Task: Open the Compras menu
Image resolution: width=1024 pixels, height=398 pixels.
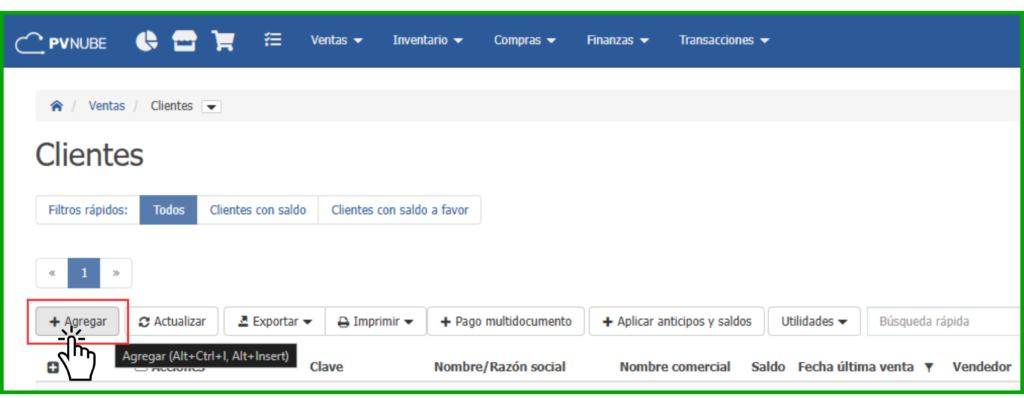Action: (x=525, y=40)
